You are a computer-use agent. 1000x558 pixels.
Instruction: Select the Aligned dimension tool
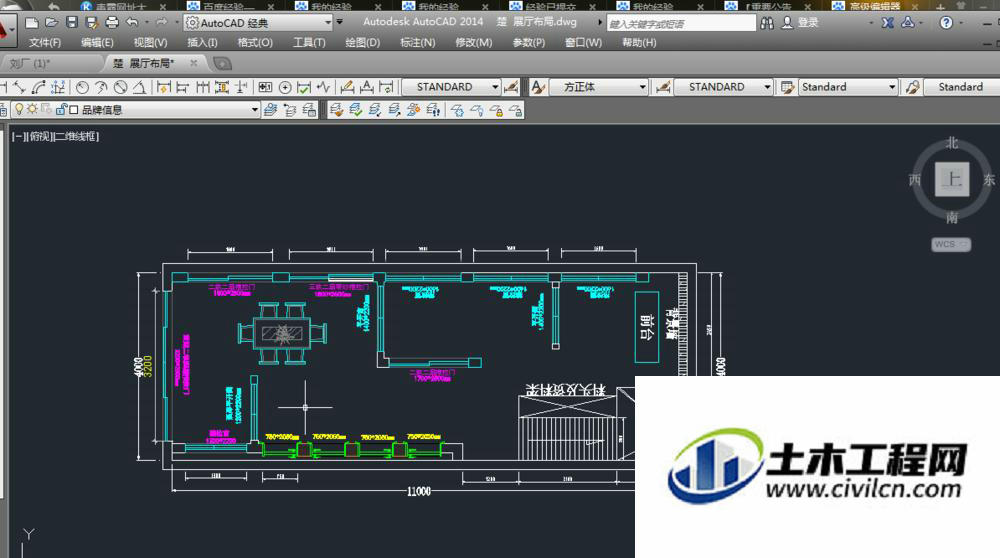[x=19, y=87]
